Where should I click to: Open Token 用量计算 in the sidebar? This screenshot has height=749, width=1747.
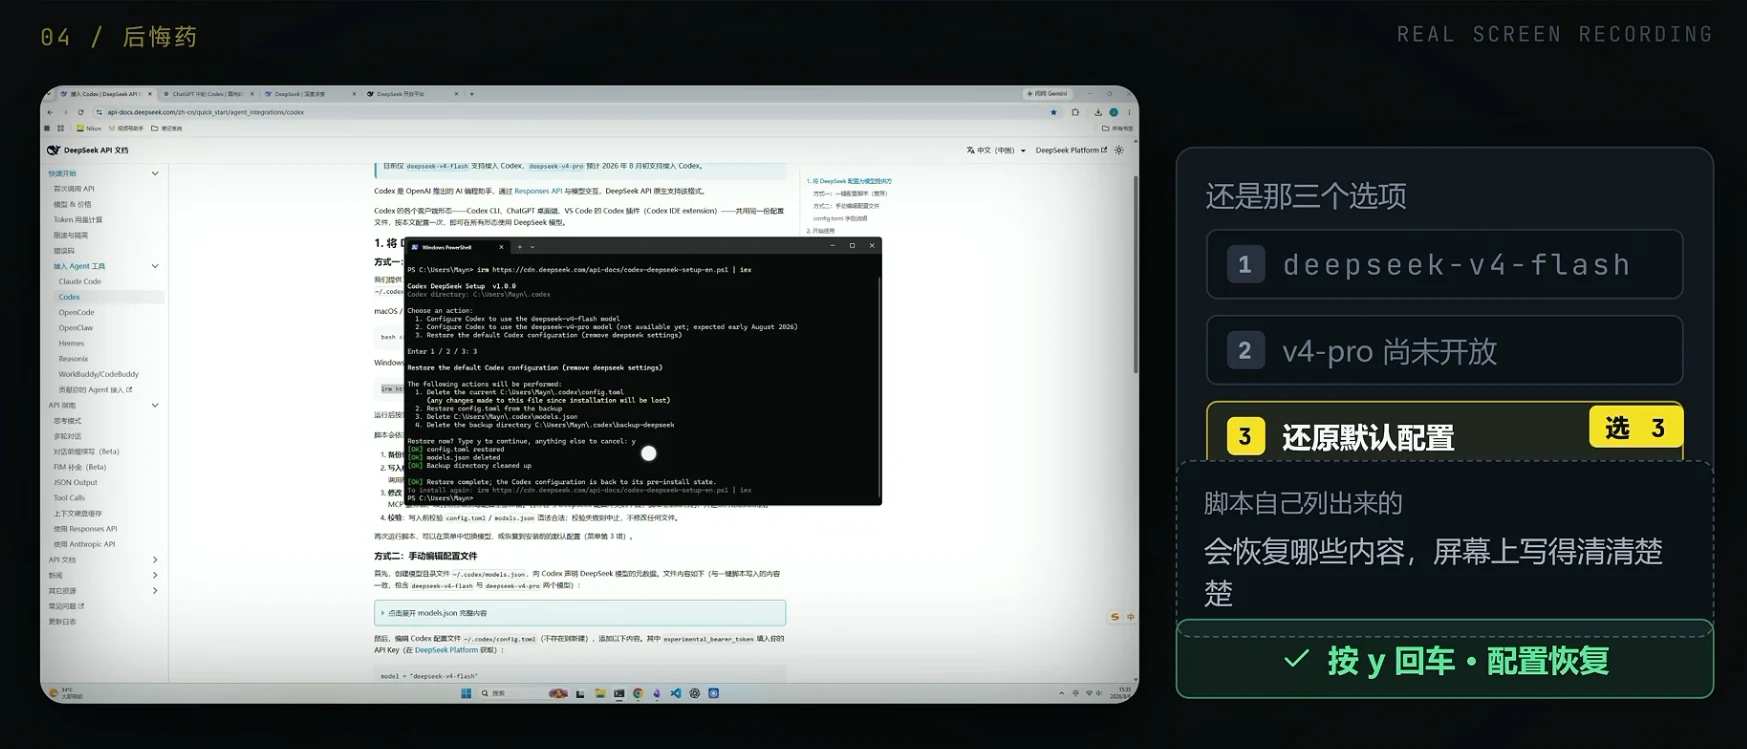pos(77,220)
